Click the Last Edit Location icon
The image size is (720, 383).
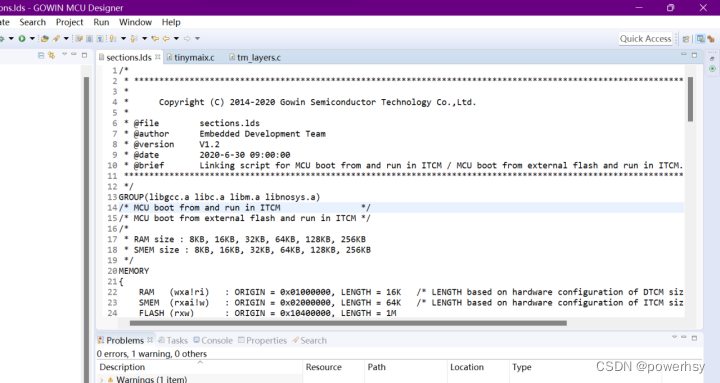pyautogui.click(x=155, y=39)
